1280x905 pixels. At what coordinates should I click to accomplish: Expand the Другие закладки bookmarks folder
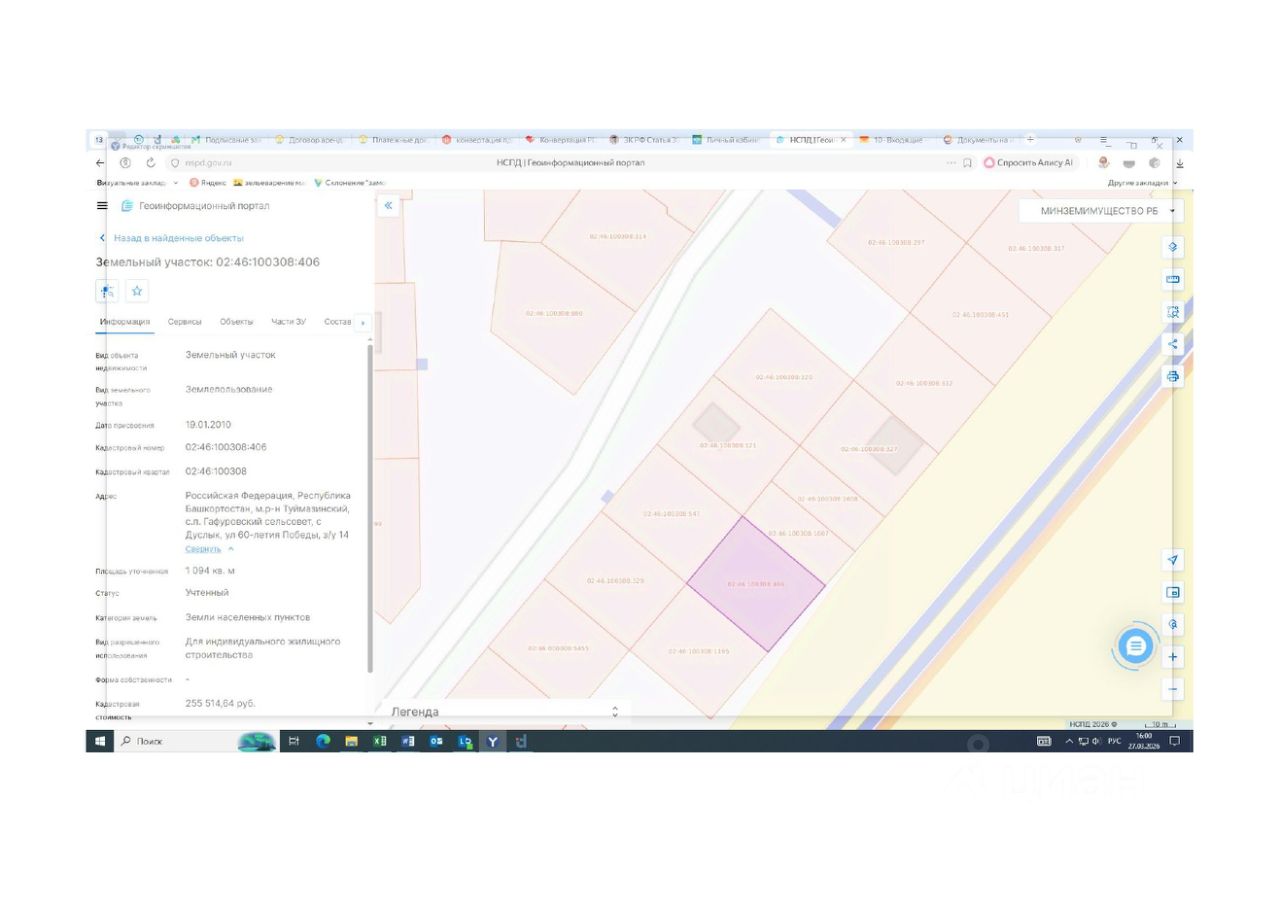click(1142, 183)
